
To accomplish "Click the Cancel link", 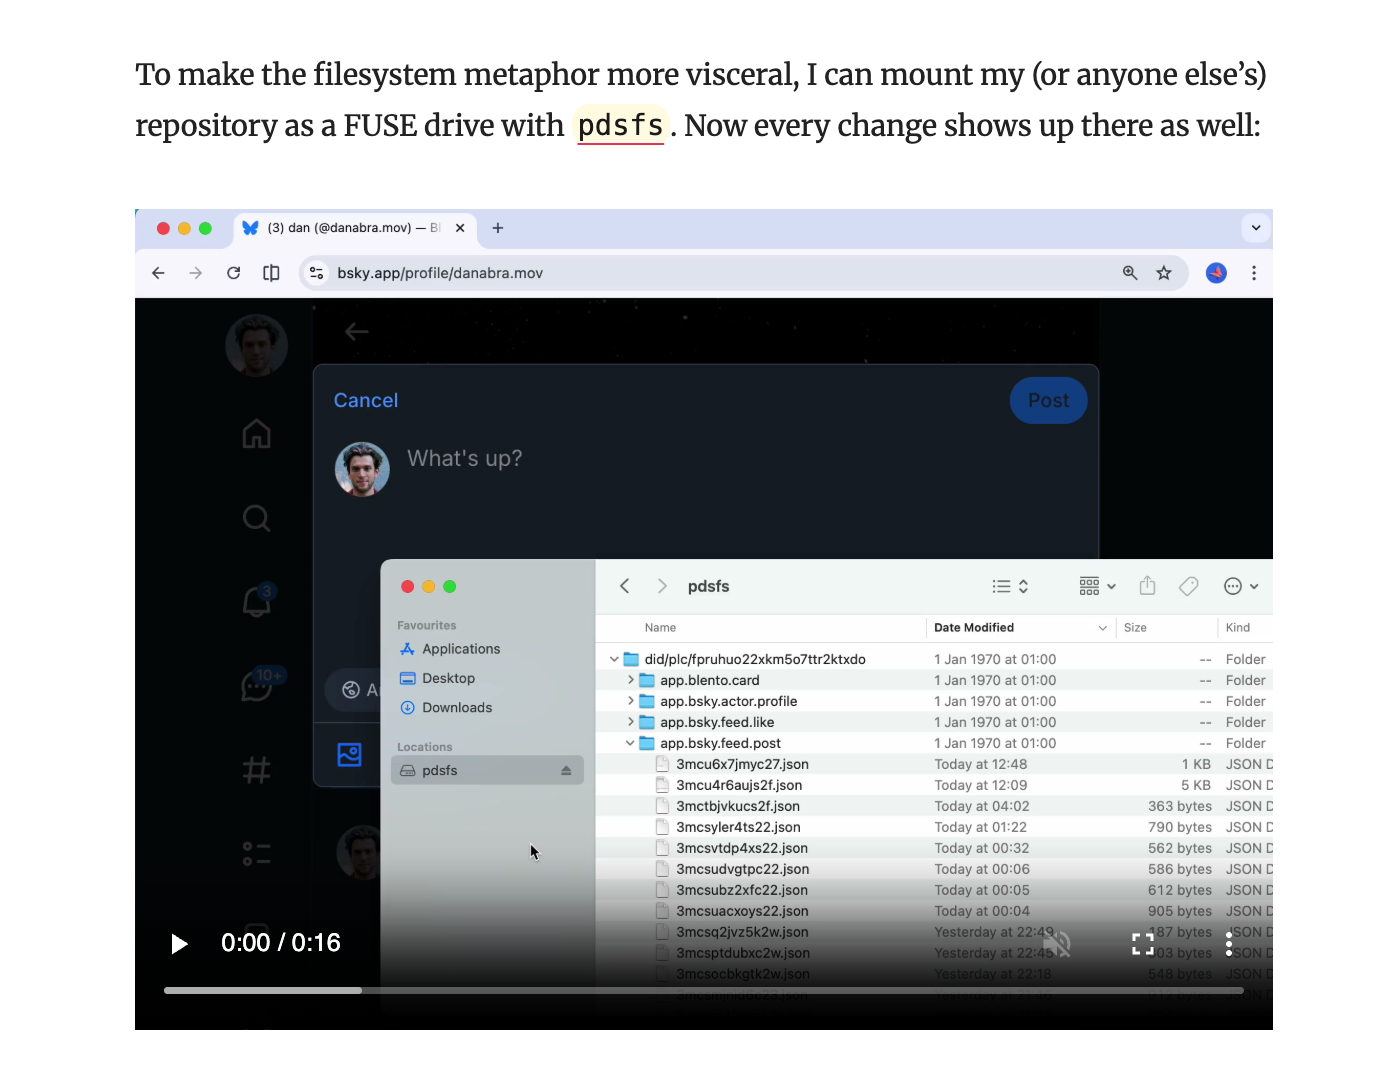I will 366,401.
